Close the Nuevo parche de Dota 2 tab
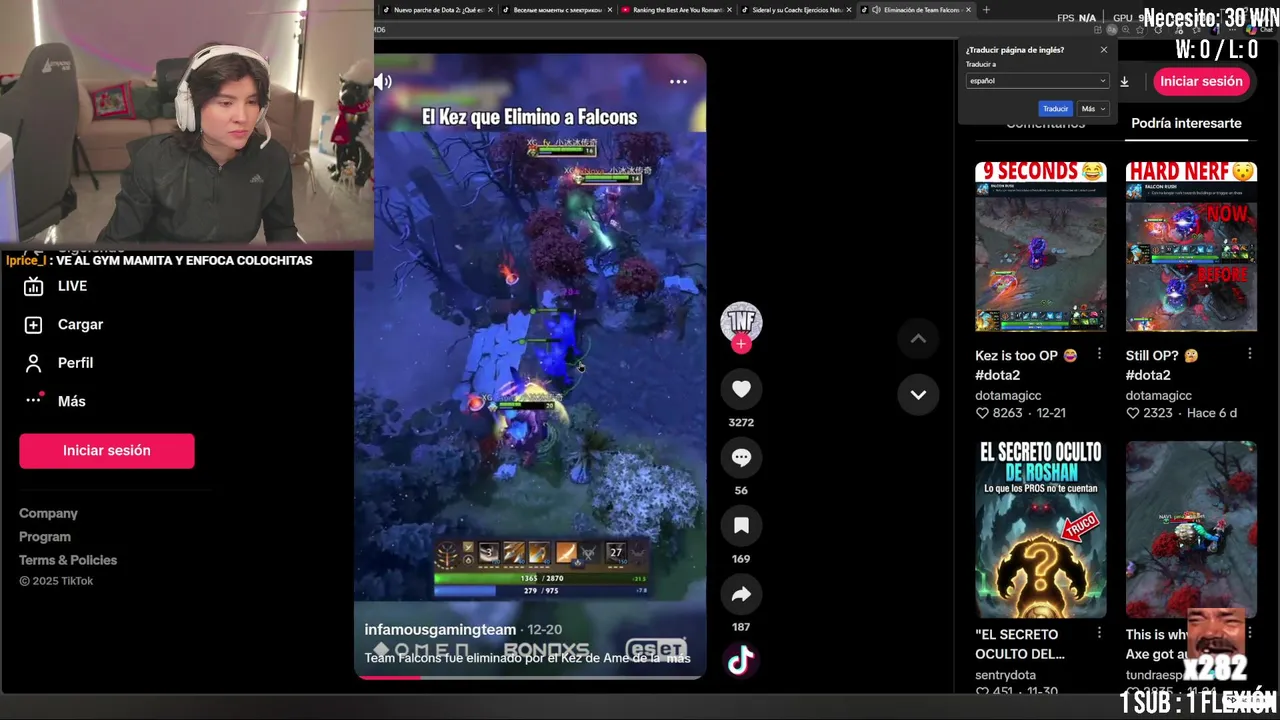The width and height of the screenshot is (1280, 720). [x=490, y=10]
